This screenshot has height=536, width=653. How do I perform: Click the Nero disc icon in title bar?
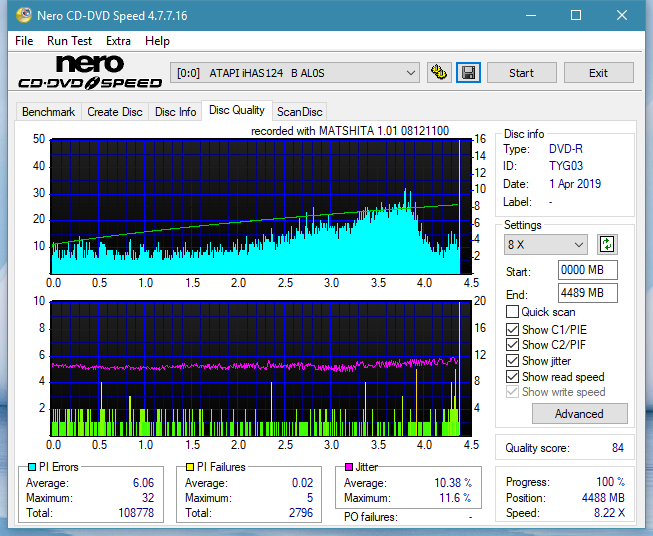tap(23, 15)
